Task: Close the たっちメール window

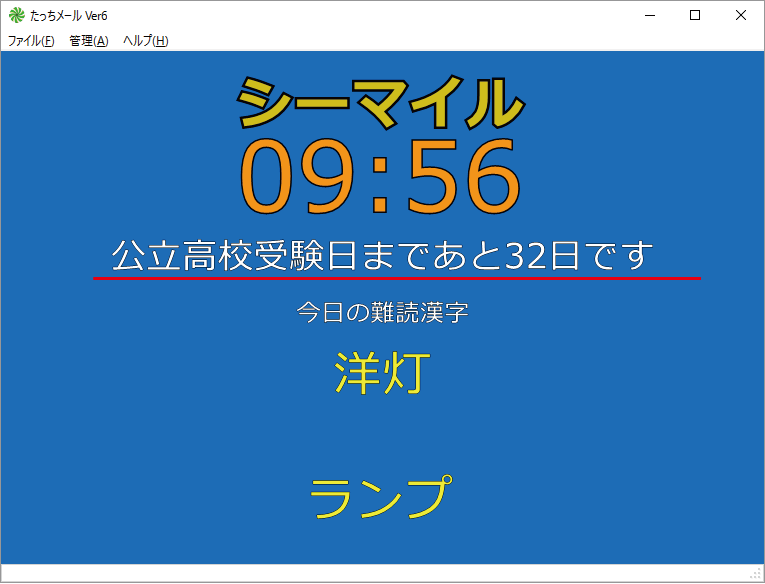Action: coord(740,15)
